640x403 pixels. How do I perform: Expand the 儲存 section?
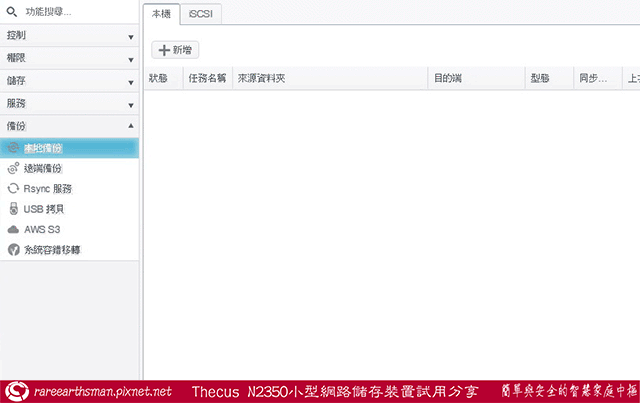(x=131, y=82)
